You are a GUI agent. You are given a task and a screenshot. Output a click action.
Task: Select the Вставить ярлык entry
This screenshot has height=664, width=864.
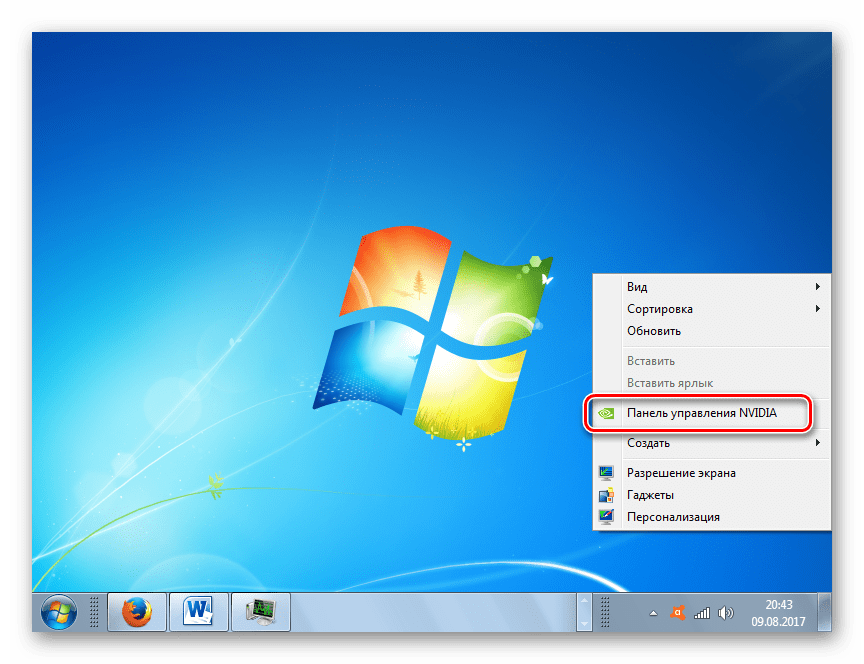(712, 383)
